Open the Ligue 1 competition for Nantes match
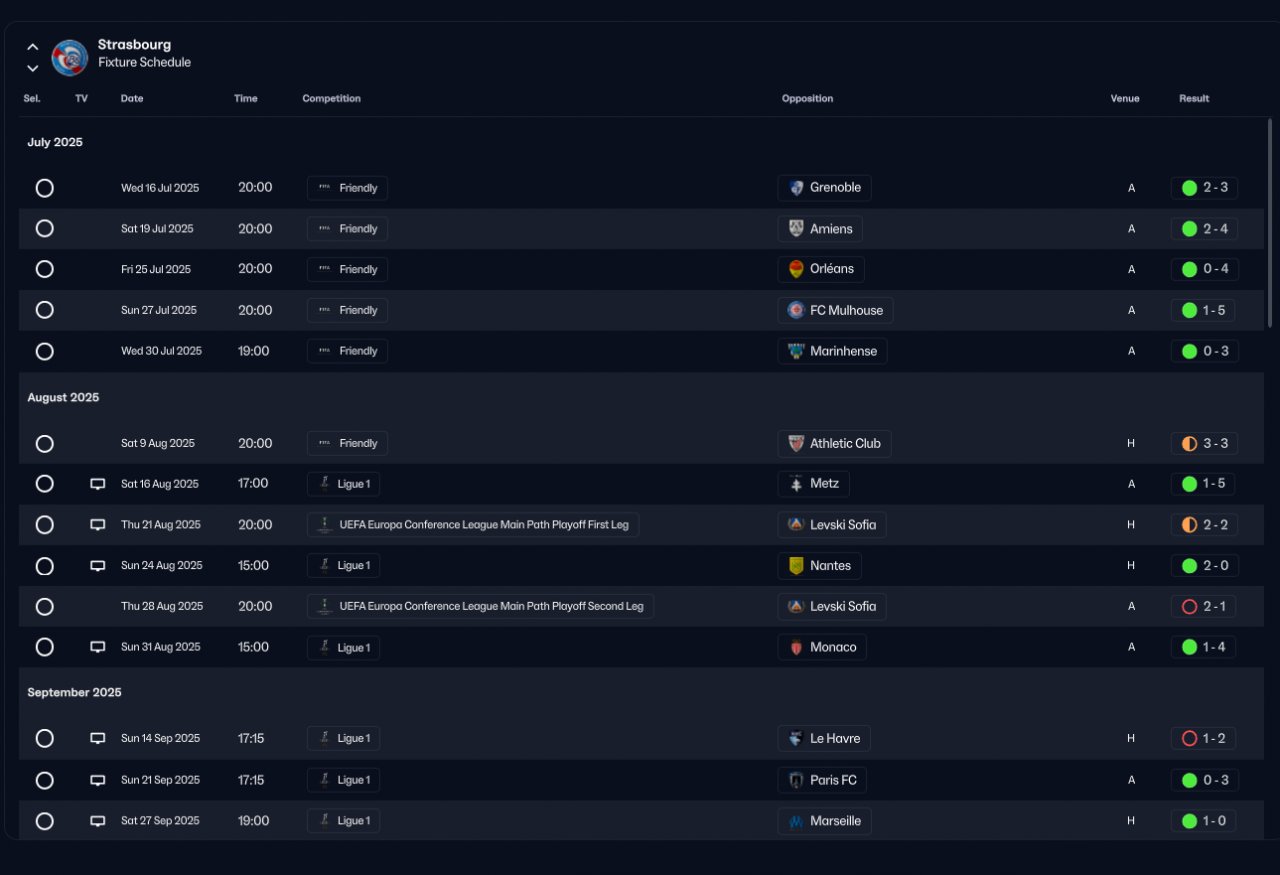Screen dimensions: 1280x875 pyautogui.click(x=343, y=566)
